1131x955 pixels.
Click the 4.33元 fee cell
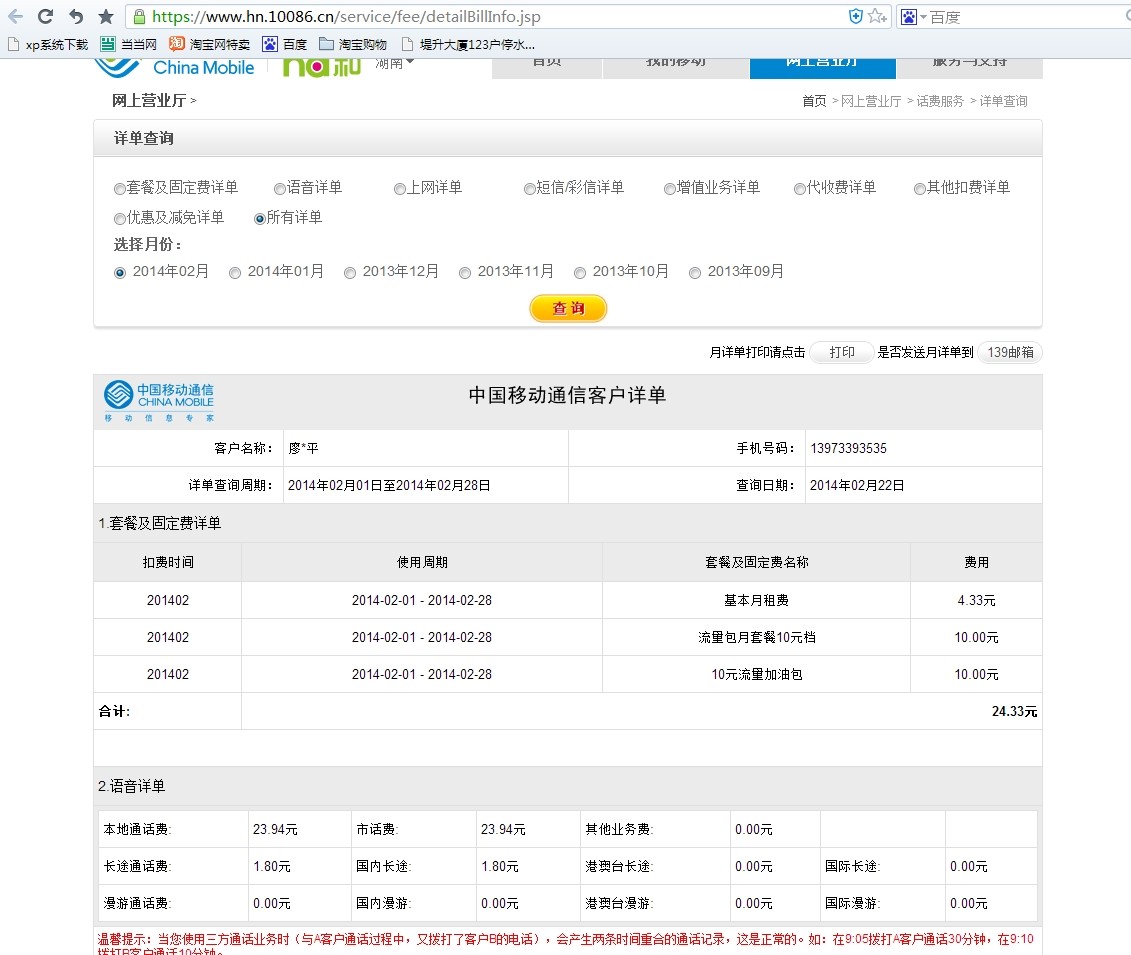[x=976, y=600]
